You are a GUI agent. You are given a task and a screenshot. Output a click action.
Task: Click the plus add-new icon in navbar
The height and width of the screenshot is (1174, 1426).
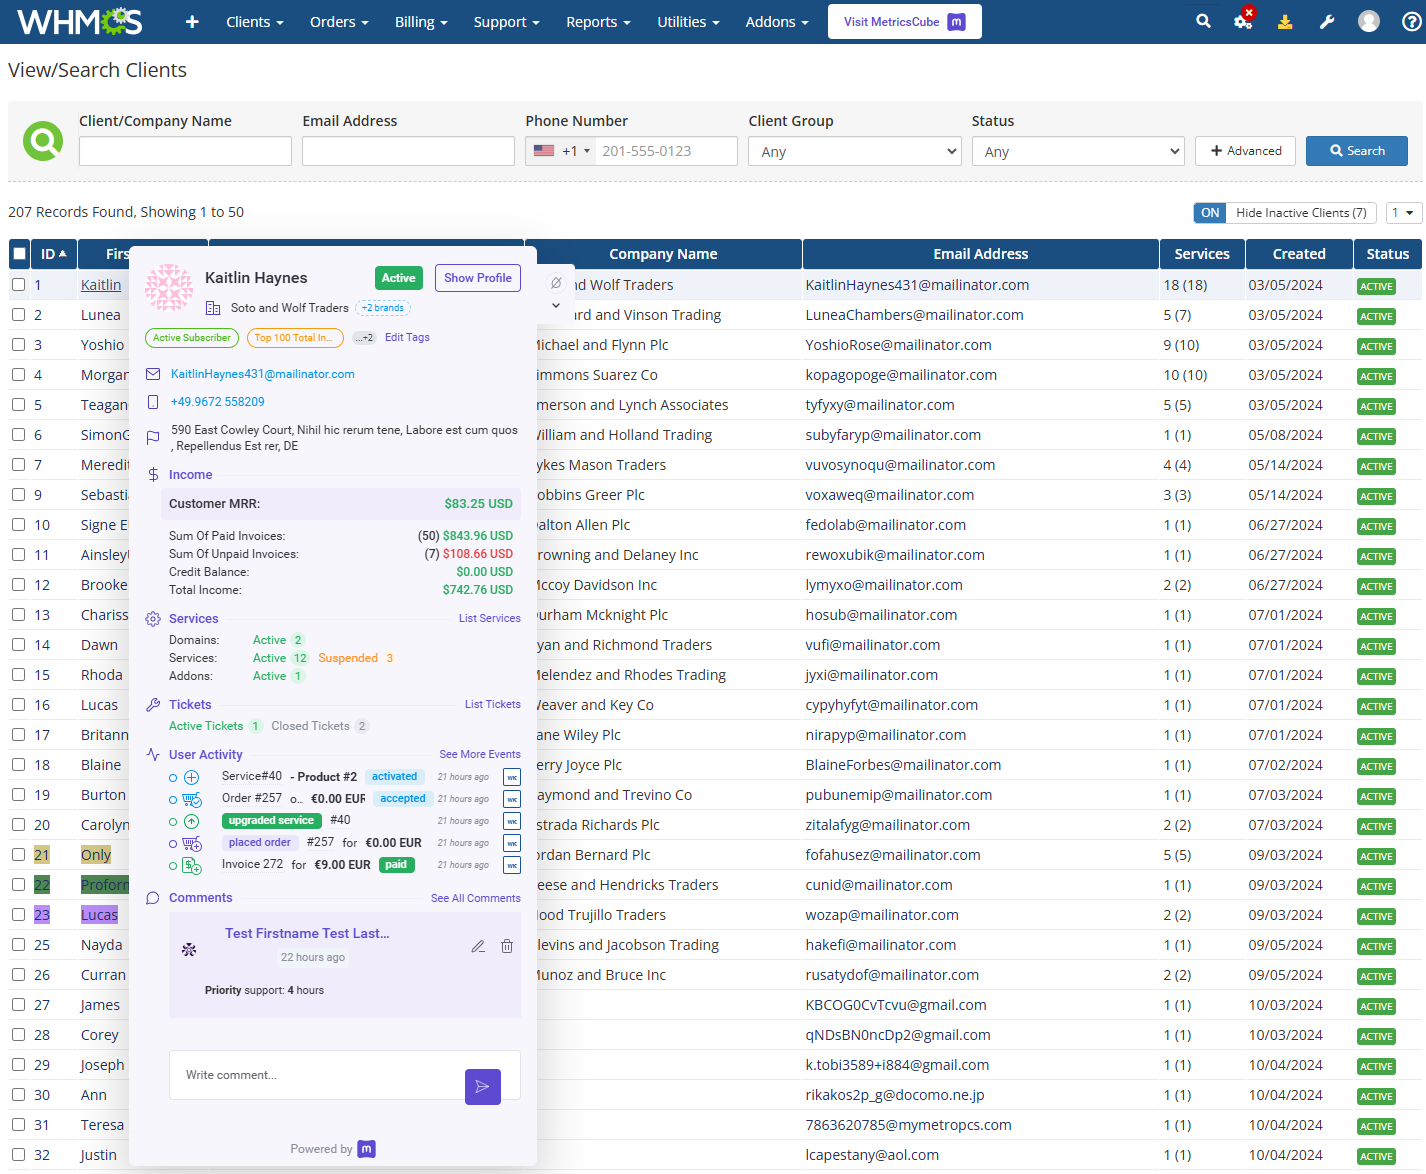pos(192,21)
